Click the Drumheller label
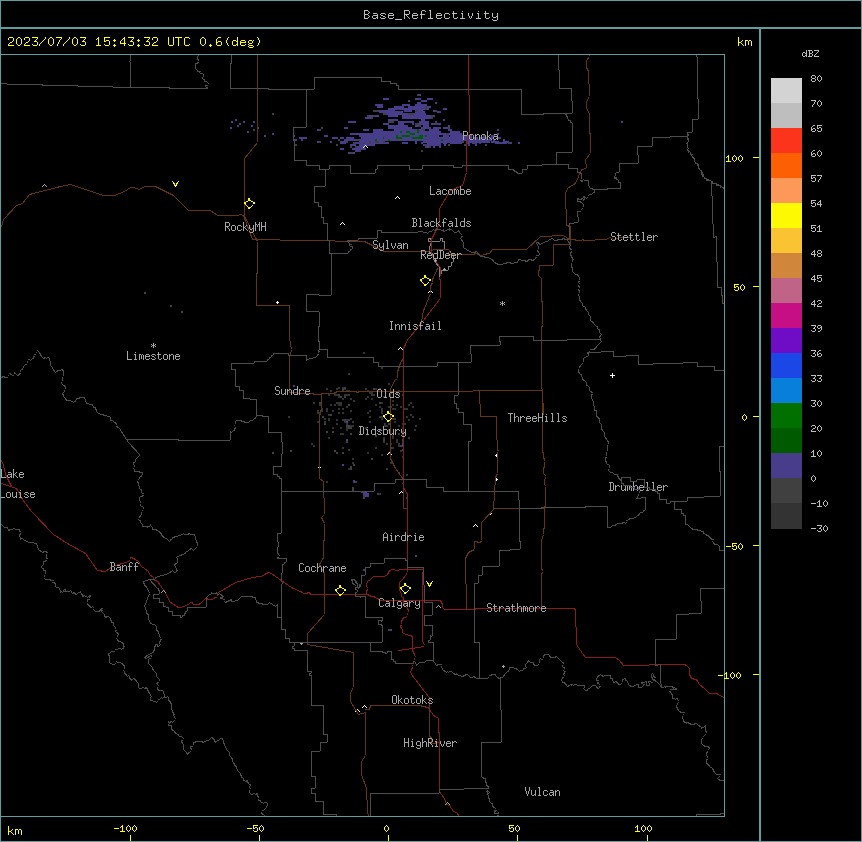Image resolution: width=862 pixels, height=842 pixels. [638, 487]
